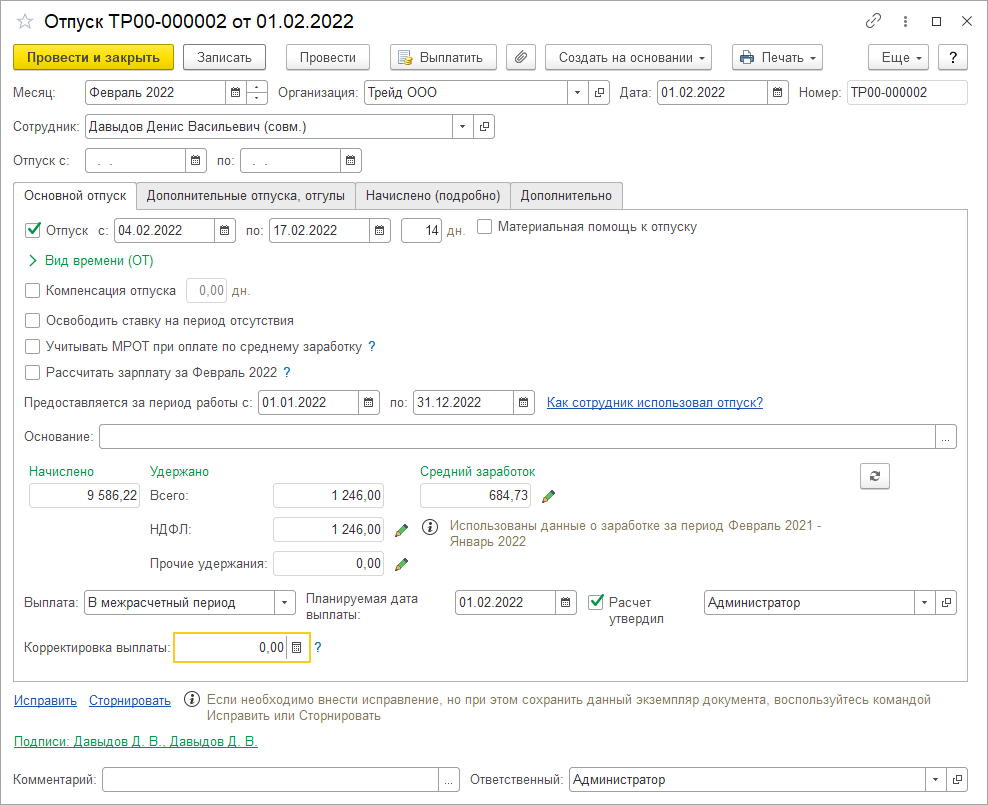Switch to Начислено (подробно) tab

[432, 195]
